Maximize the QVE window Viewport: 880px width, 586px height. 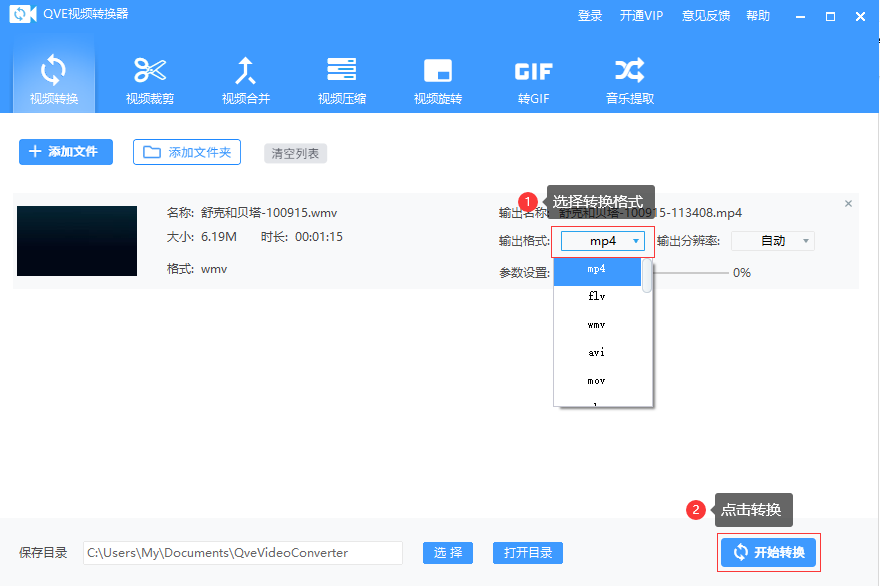pyautogui.click(x=831, y=17)
